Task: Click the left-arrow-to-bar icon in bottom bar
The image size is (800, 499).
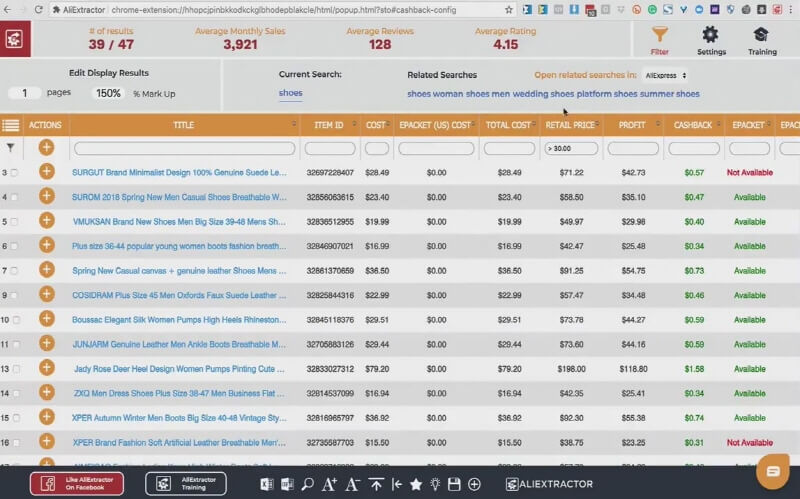Action: 396,484
